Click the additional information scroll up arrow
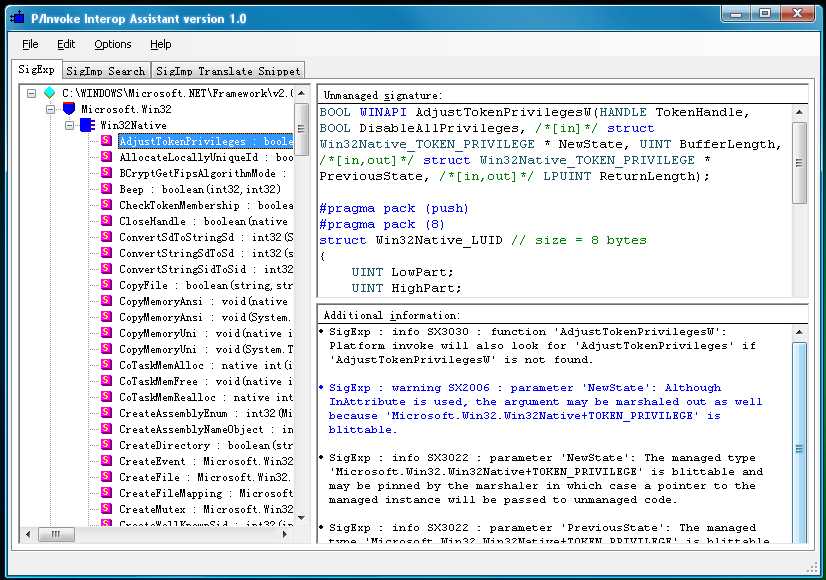826x580 pixels. point(800,332)
